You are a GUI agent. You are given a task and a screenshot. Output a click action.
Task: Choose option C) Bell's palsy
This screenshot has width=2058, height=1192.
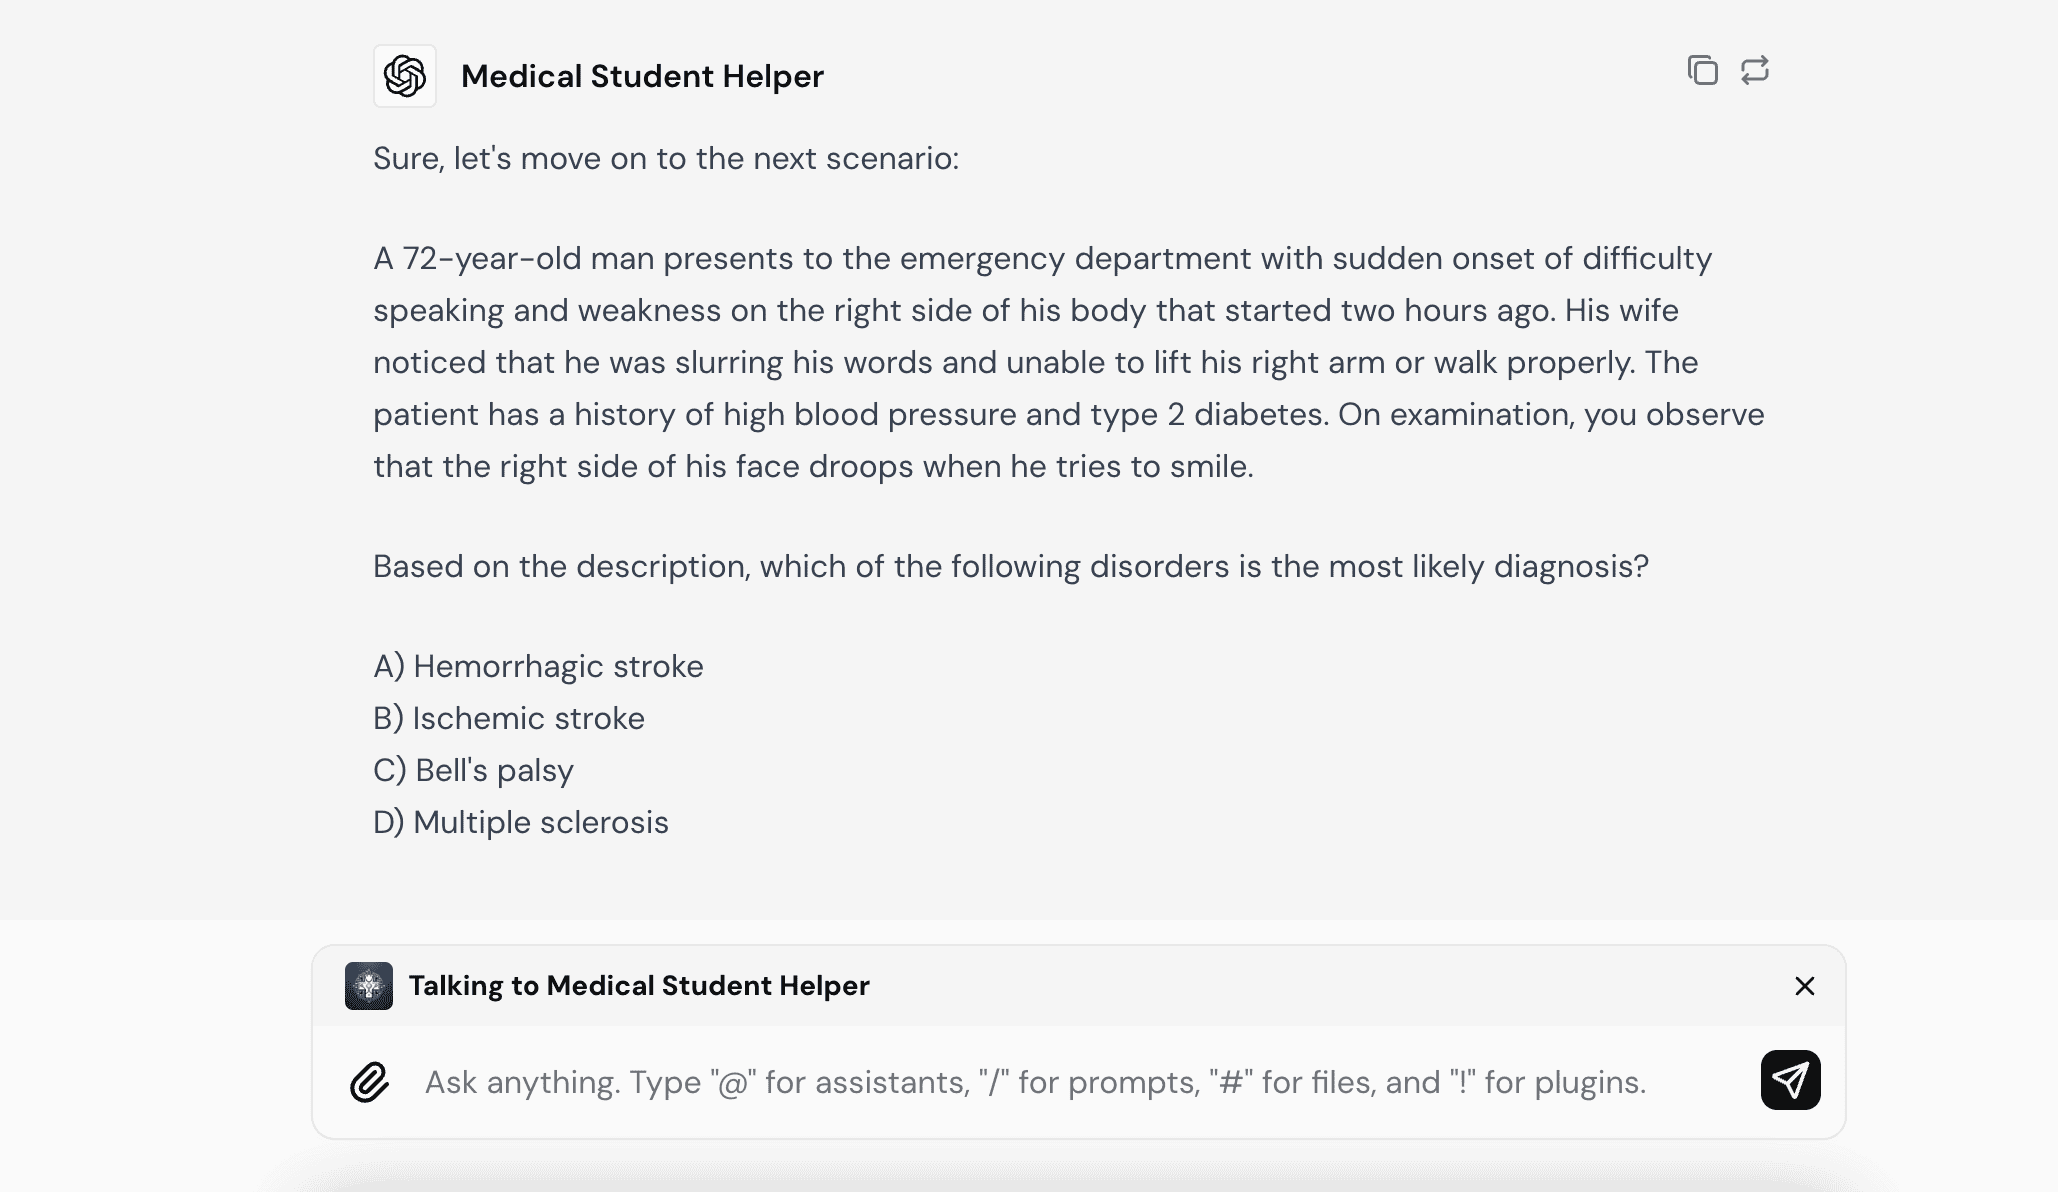(x=473, y=770)
